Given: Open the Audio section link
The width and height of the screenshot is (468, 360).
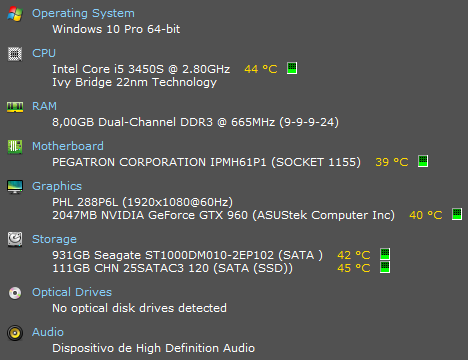Looking at the screenshot, I should (x=48, y=332).
